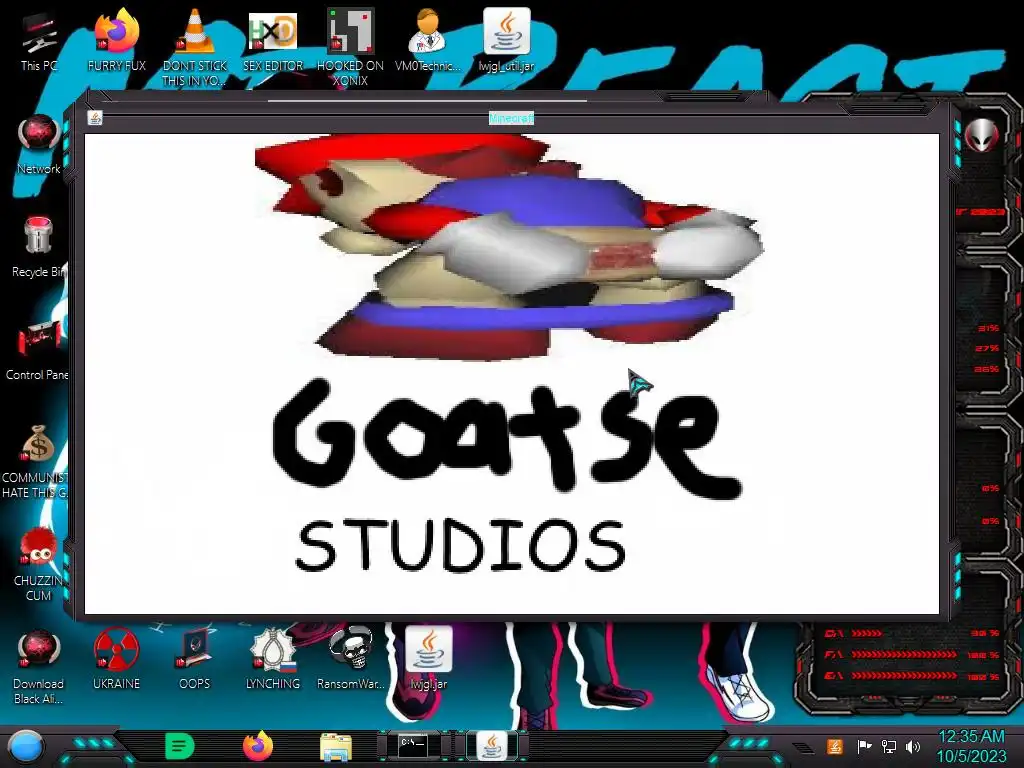Open the network tray icon
1024x768 pixels.
[888, 746]
